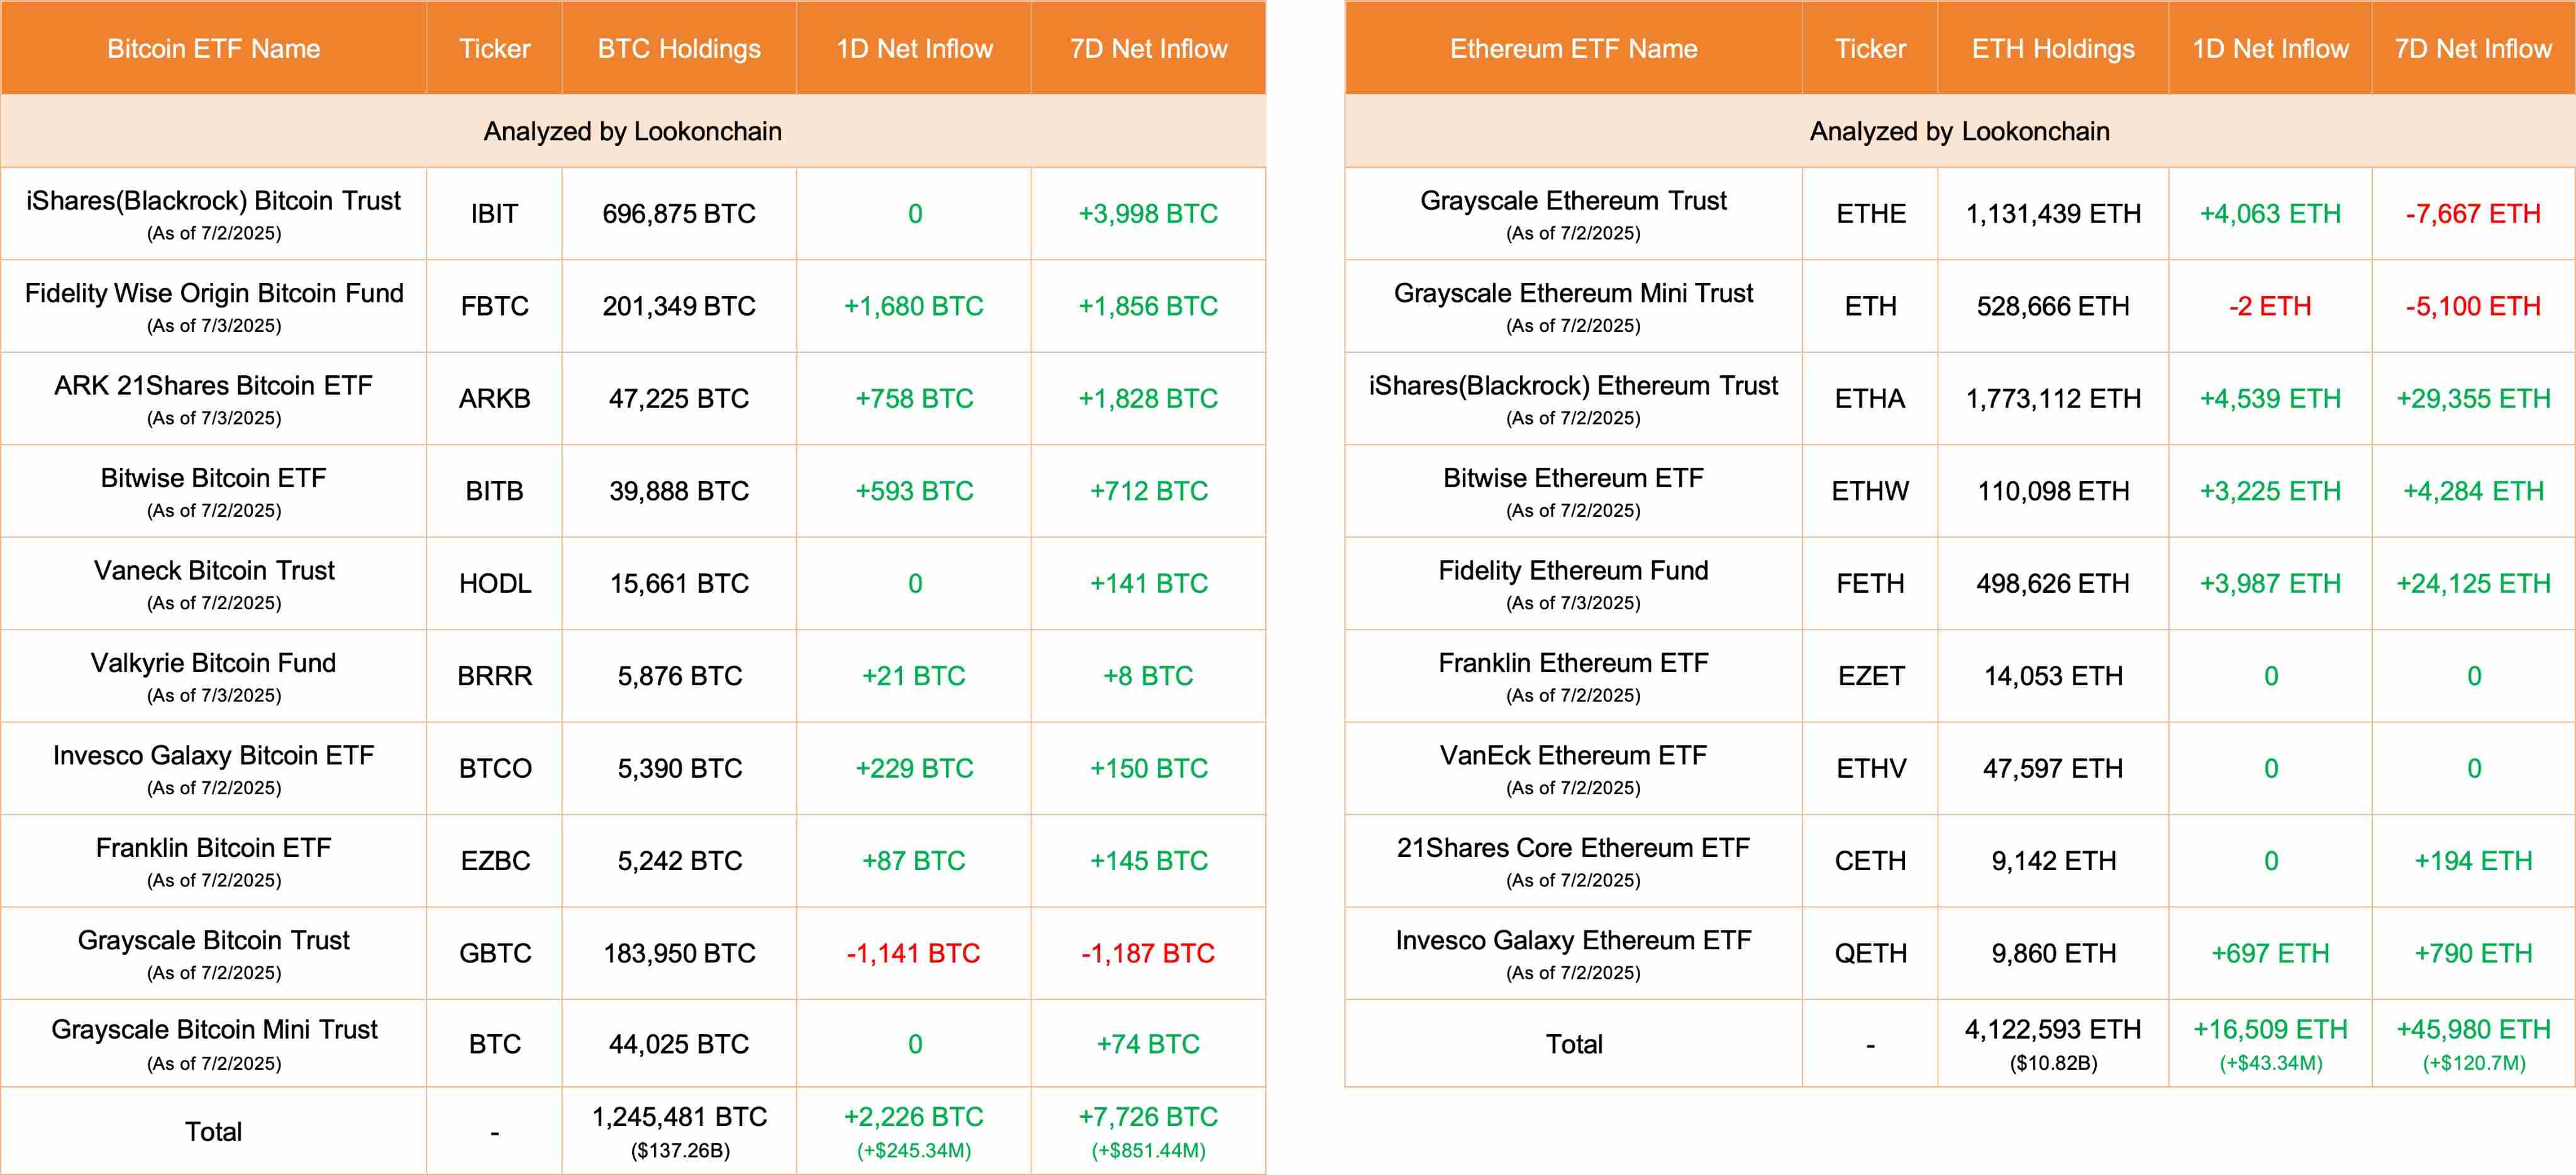The image size is (2576, 1175).
Task: Select the ETHE ticker cell
Action: [x=1870, y=214]
